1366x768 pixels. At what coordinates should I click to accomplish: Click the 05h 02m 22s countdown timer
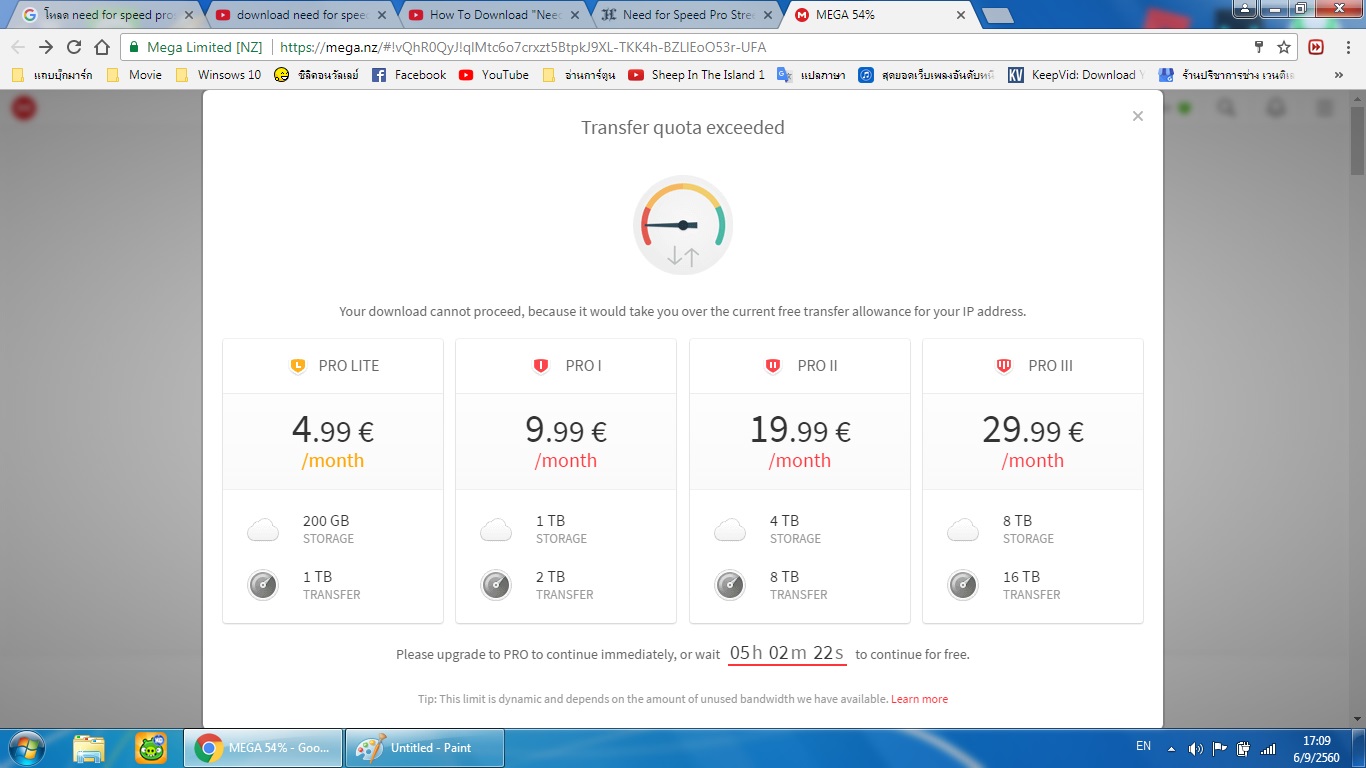(787, 653)
